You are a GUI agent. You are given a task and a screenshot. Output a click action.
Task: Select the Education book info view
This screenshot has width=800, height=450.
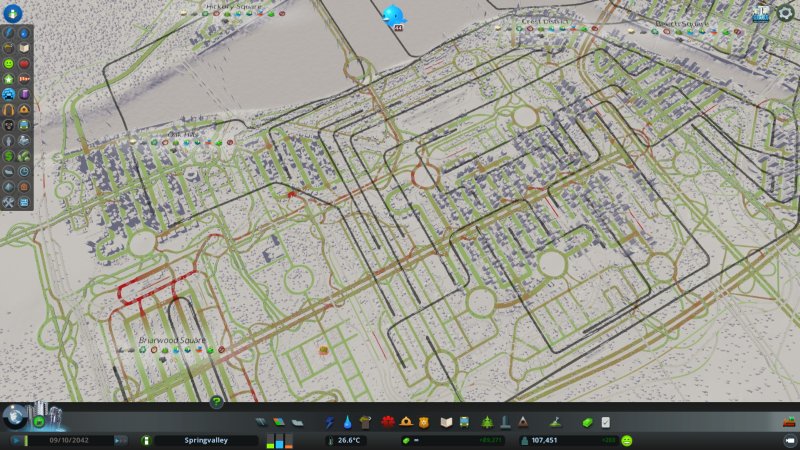coord(24,48)
